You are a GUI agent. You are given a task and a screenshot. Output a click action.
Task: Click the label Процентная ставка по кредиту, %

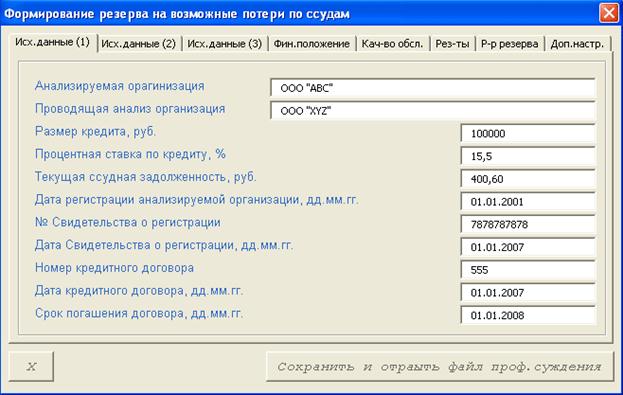coord(130,154)
